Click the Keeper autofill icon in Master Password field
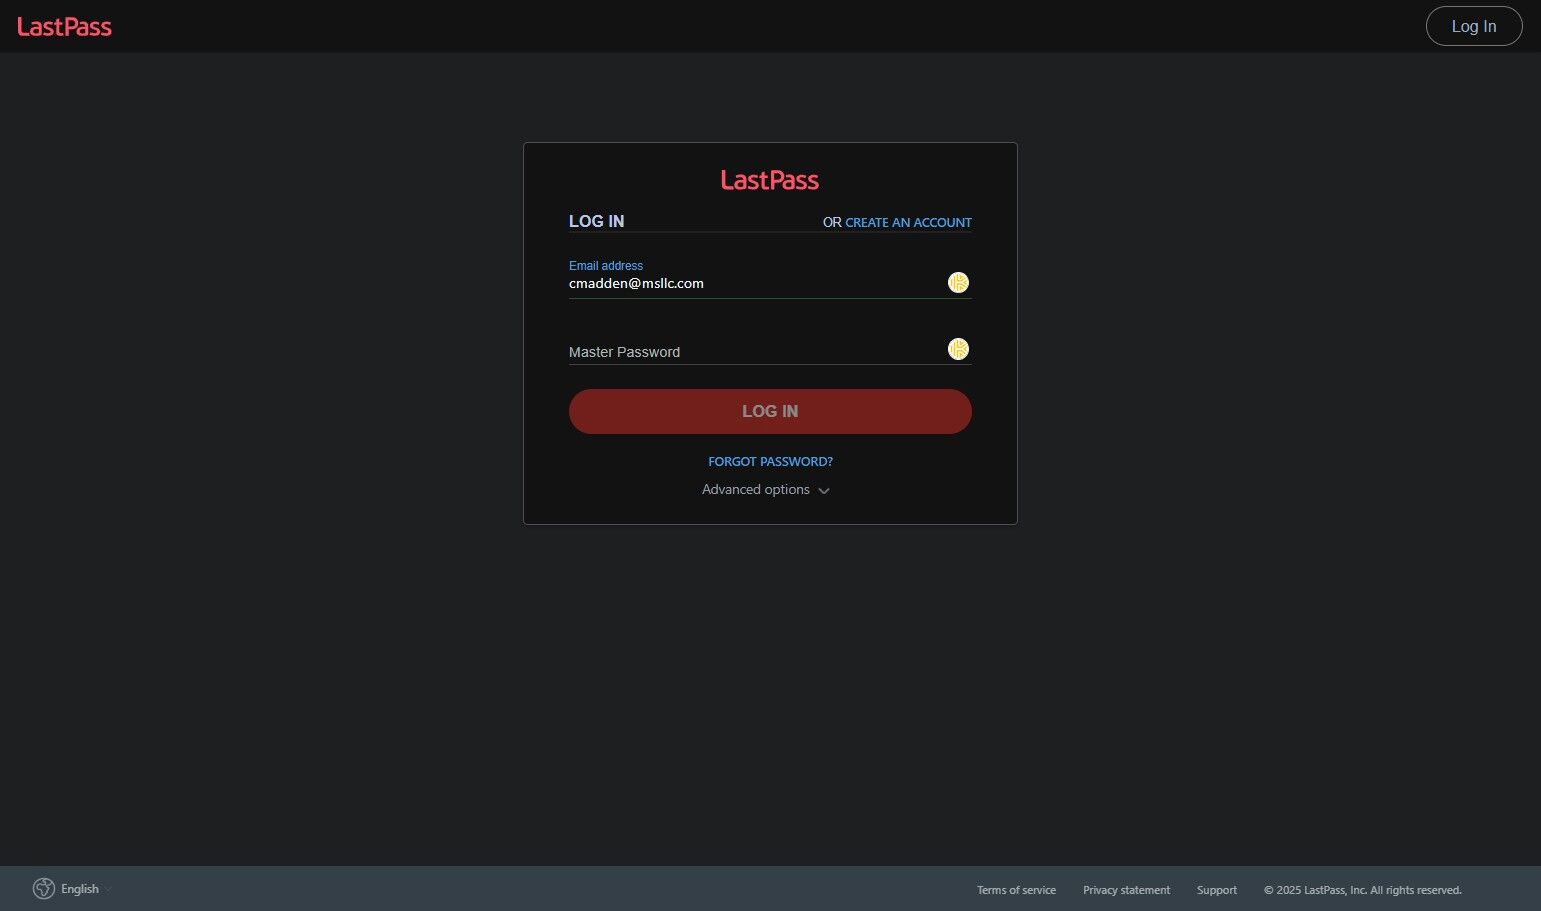 (x=958, y=349)
